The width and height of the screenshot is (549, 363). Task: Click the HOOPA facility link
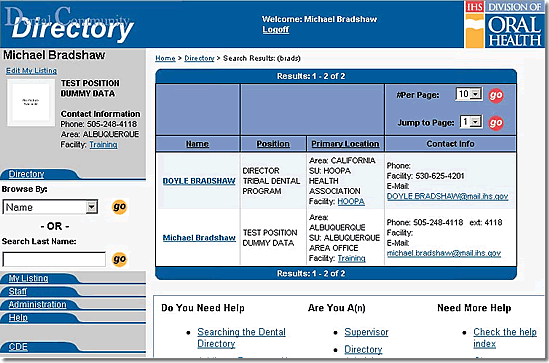351,202
